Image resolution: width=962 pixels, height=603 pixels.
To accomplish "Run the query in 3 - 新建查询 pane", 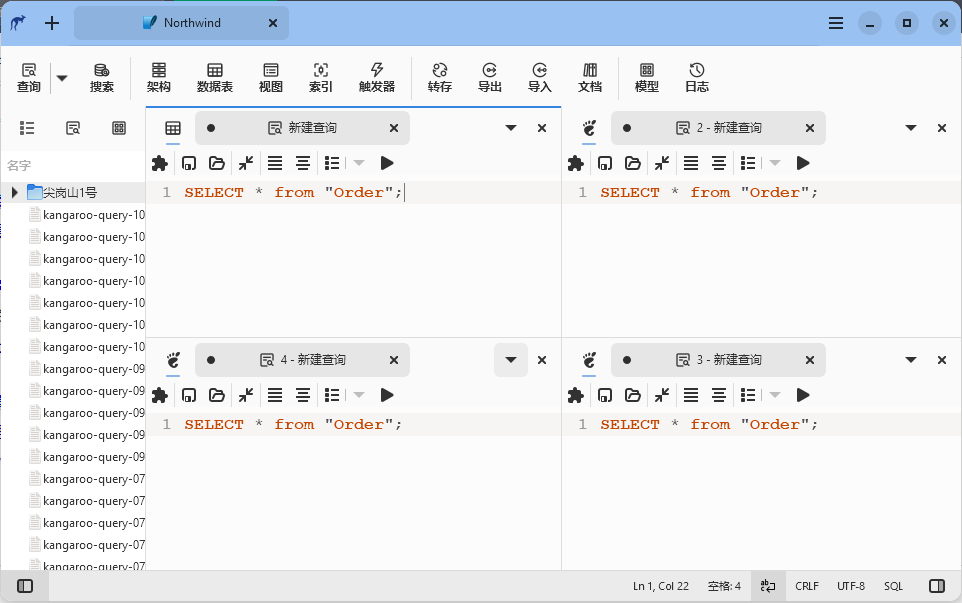I will [x=803, y=395].
